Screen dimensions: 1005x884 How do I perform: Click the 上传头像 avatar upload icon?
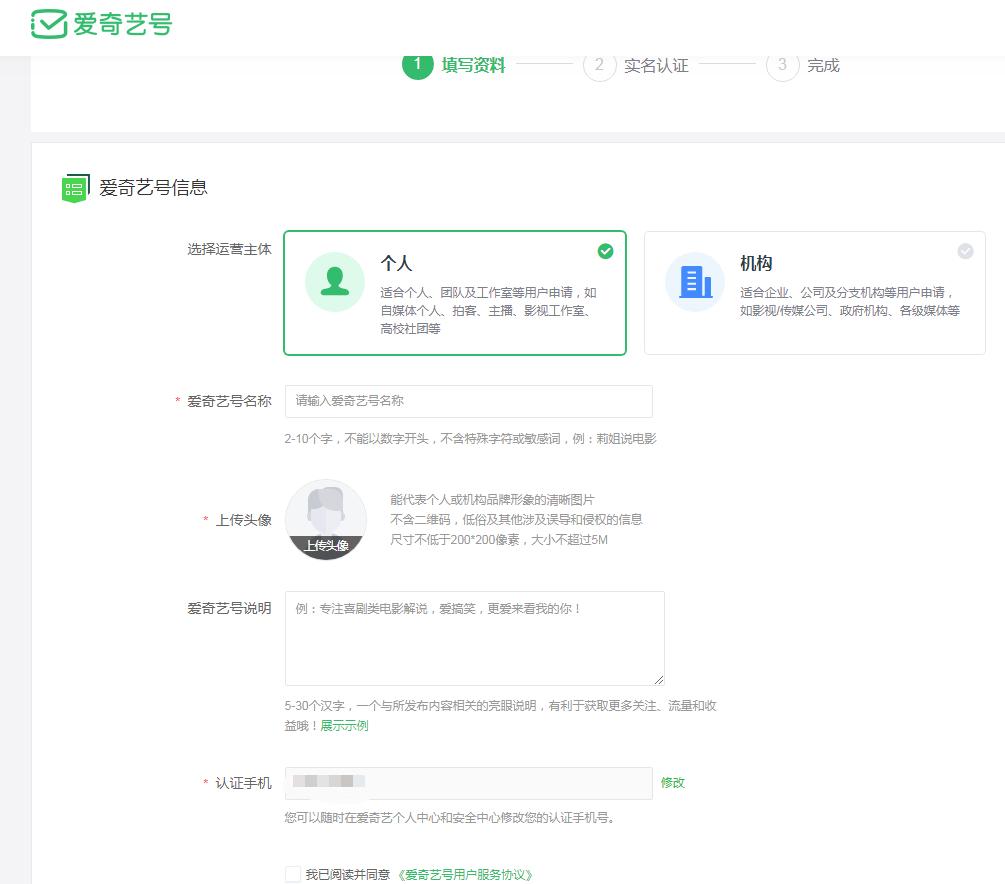pyautogui.click(x=325, y=519)
